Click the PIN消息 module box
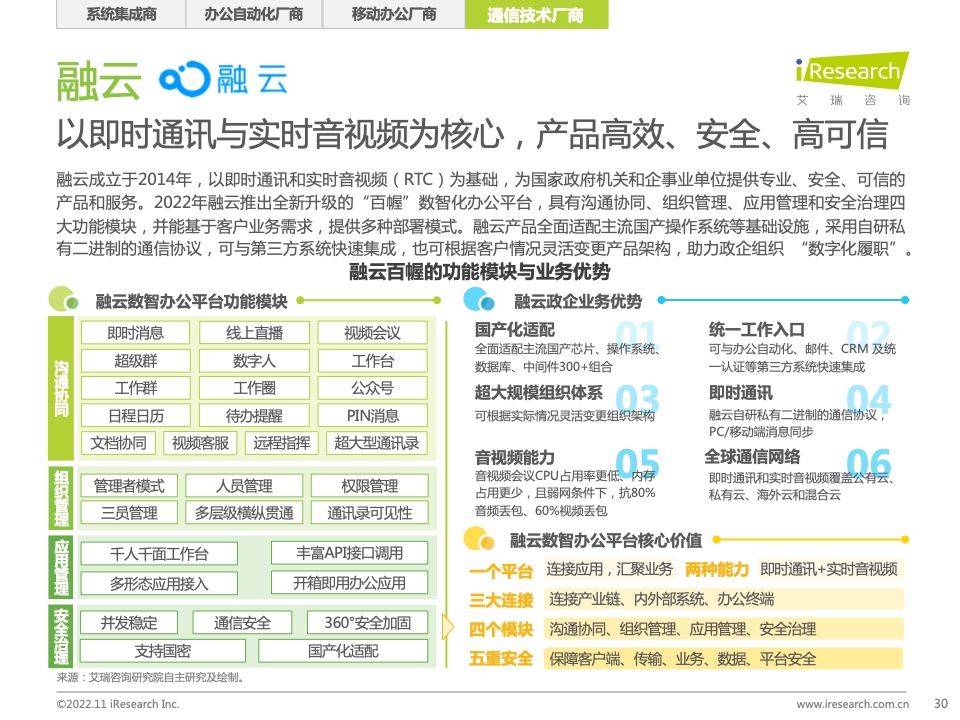 (x=372, y=416)
